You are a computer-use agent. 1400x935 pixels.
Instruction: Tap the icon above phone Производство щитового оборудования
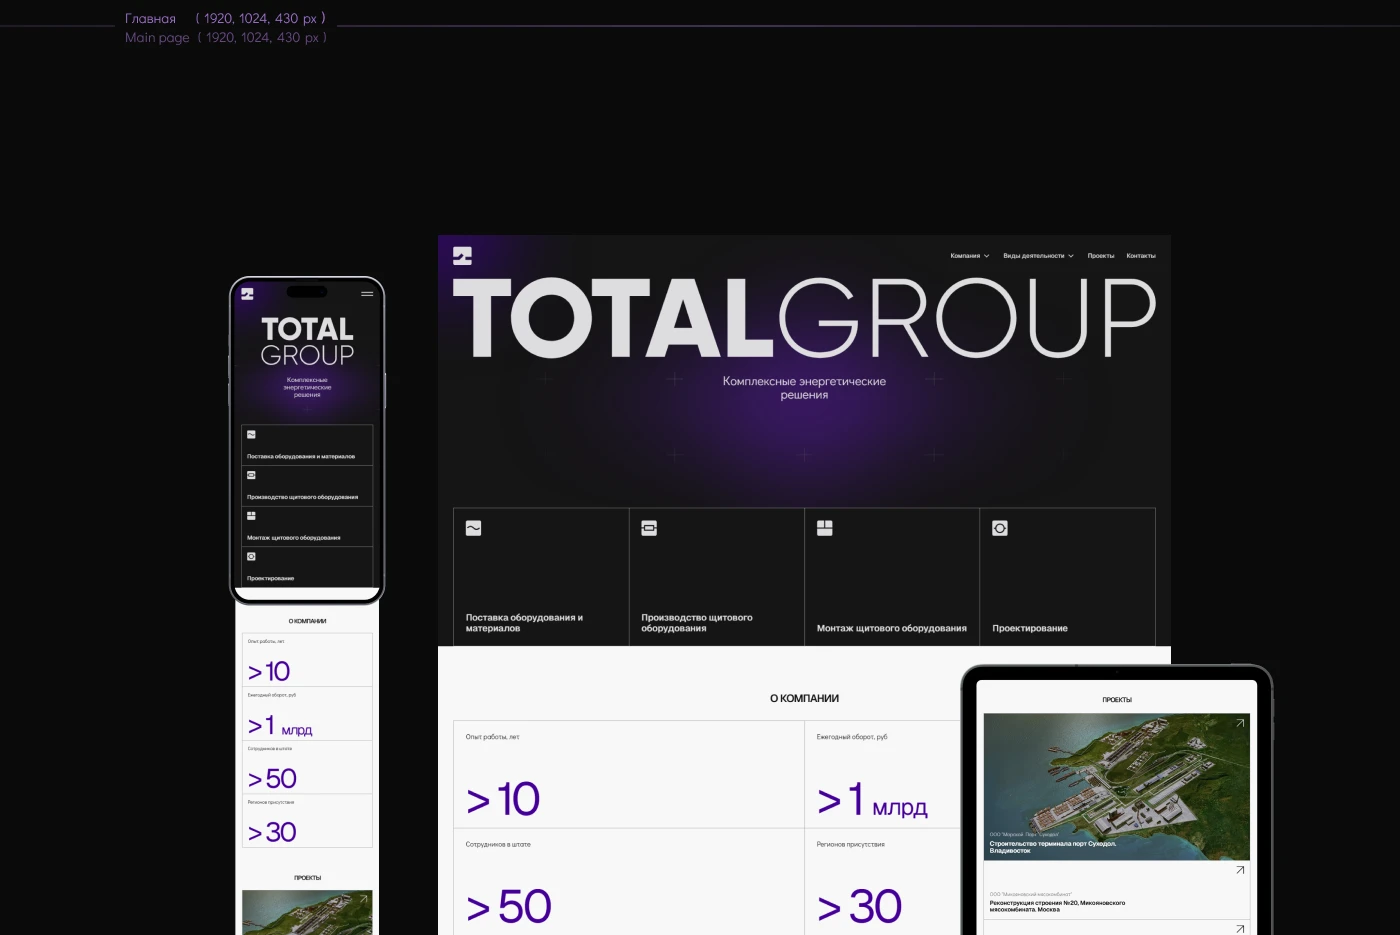[251, 475]
